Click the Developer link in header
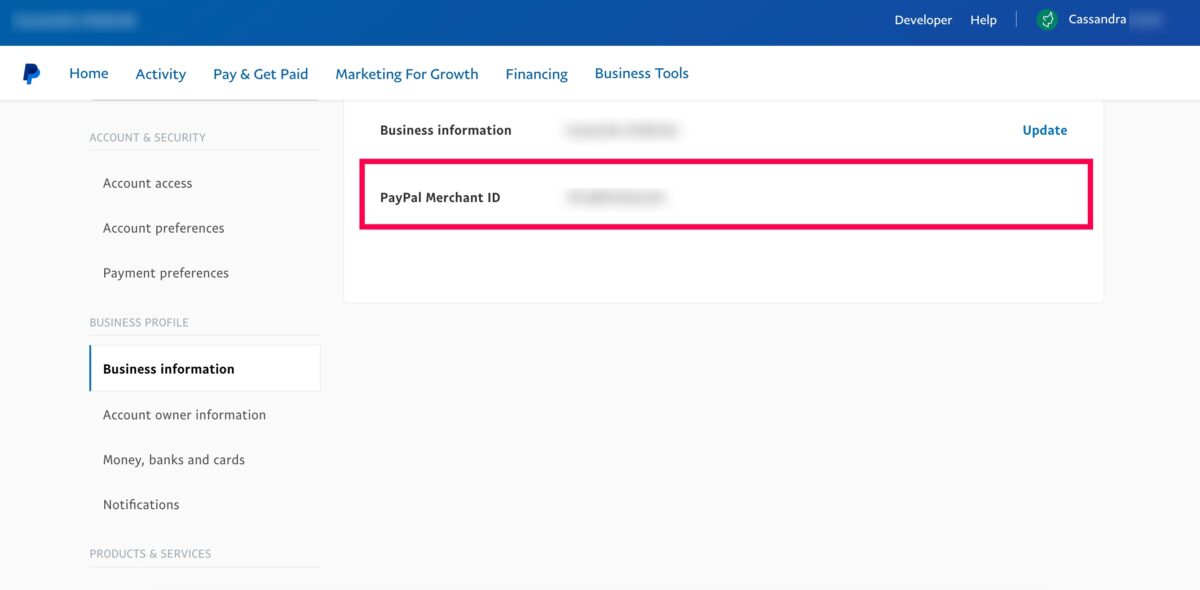 pos(923,20)
